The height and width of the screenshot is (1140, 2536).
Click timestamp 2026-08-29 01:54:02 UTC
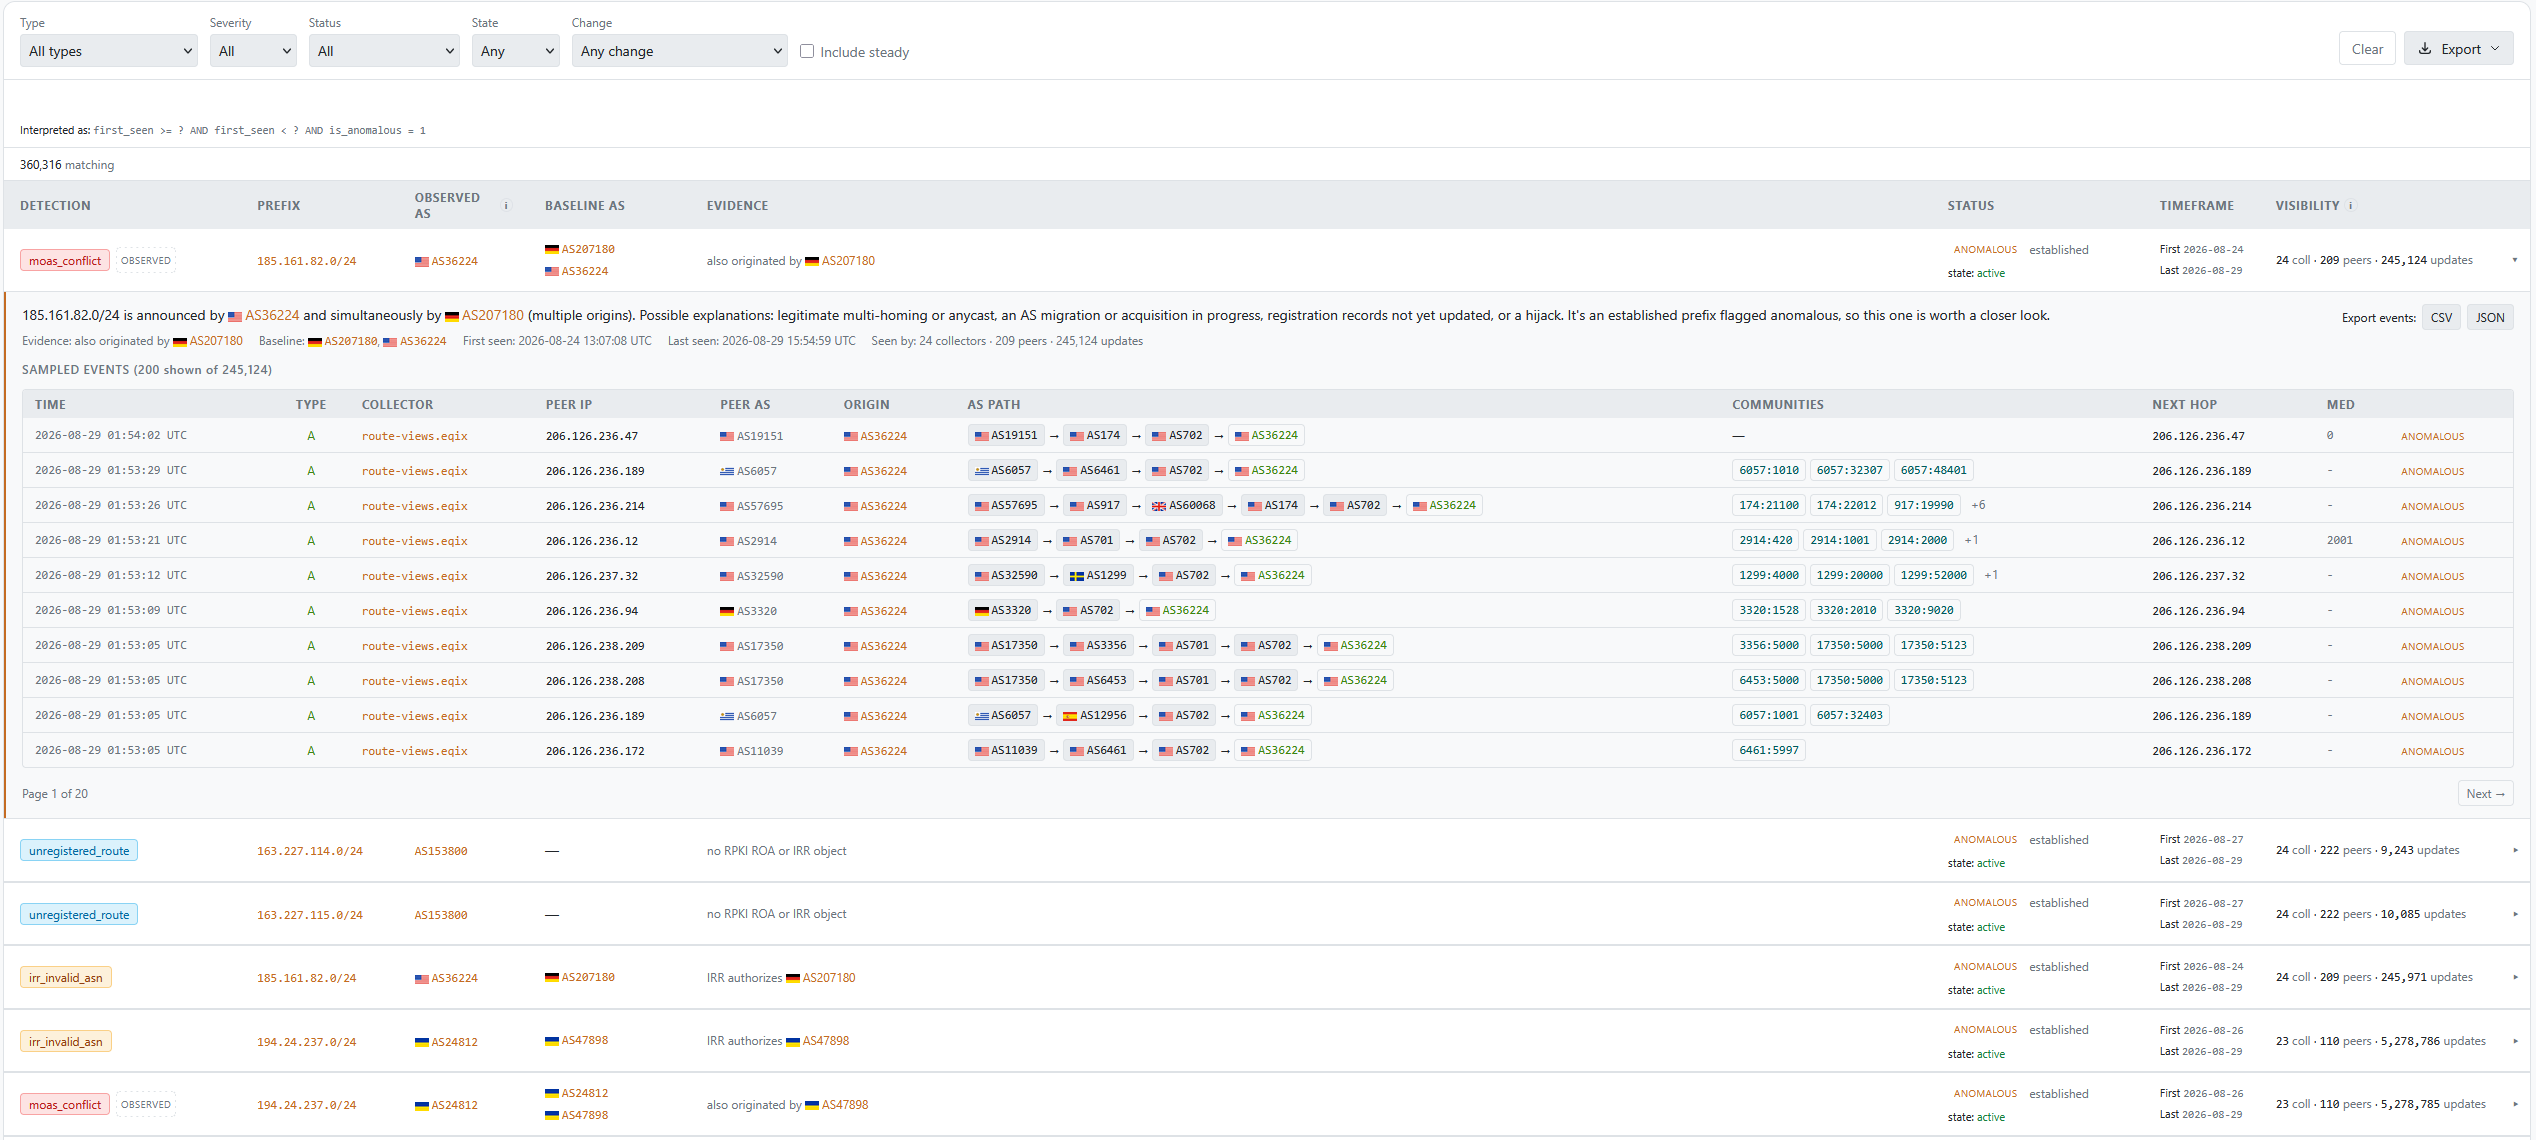tap(111, 435)
